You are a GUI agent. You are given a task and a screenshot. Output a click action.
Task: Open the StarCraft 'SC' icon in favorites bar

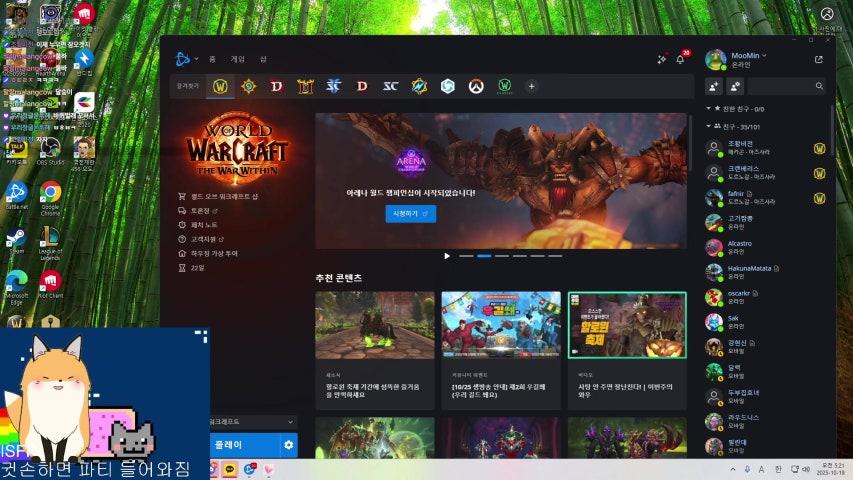[390, 87]
